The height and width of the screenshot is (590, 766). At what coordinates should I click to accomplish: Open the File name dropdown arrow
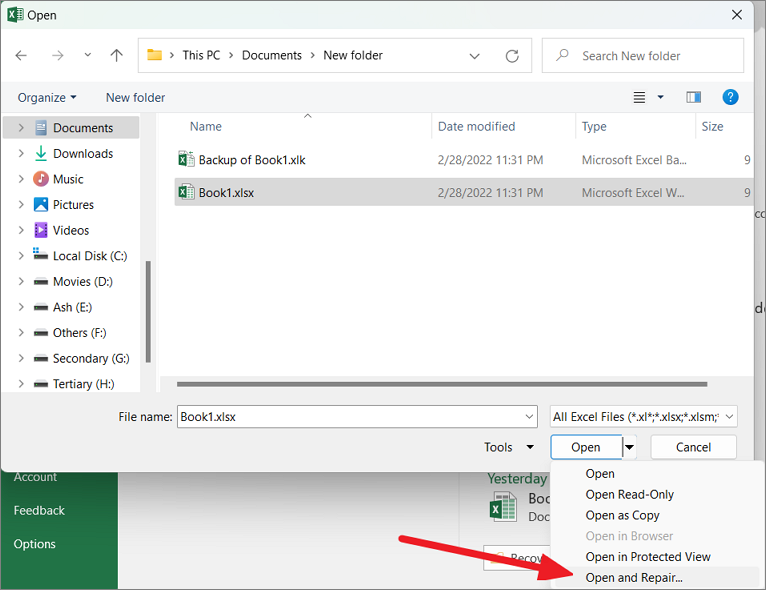pyautogui.click(x=529, y=417)
